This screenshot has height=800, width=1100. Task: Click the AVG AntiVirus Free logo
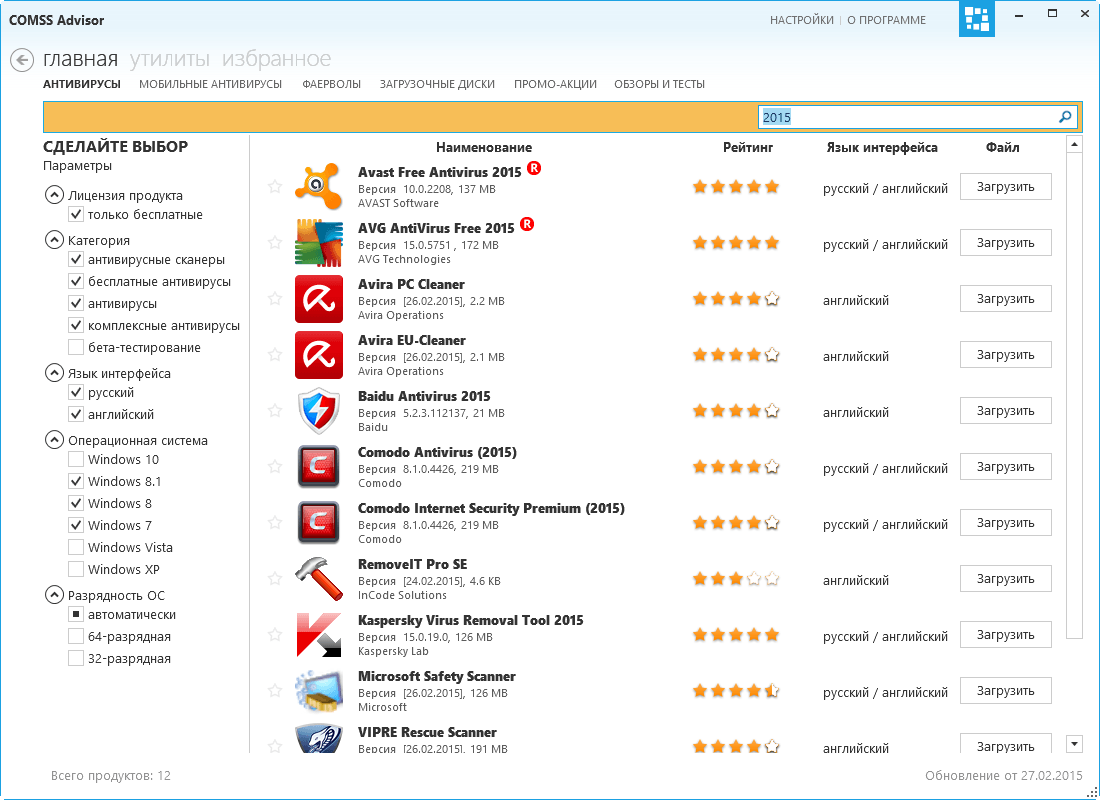(318, 243)
